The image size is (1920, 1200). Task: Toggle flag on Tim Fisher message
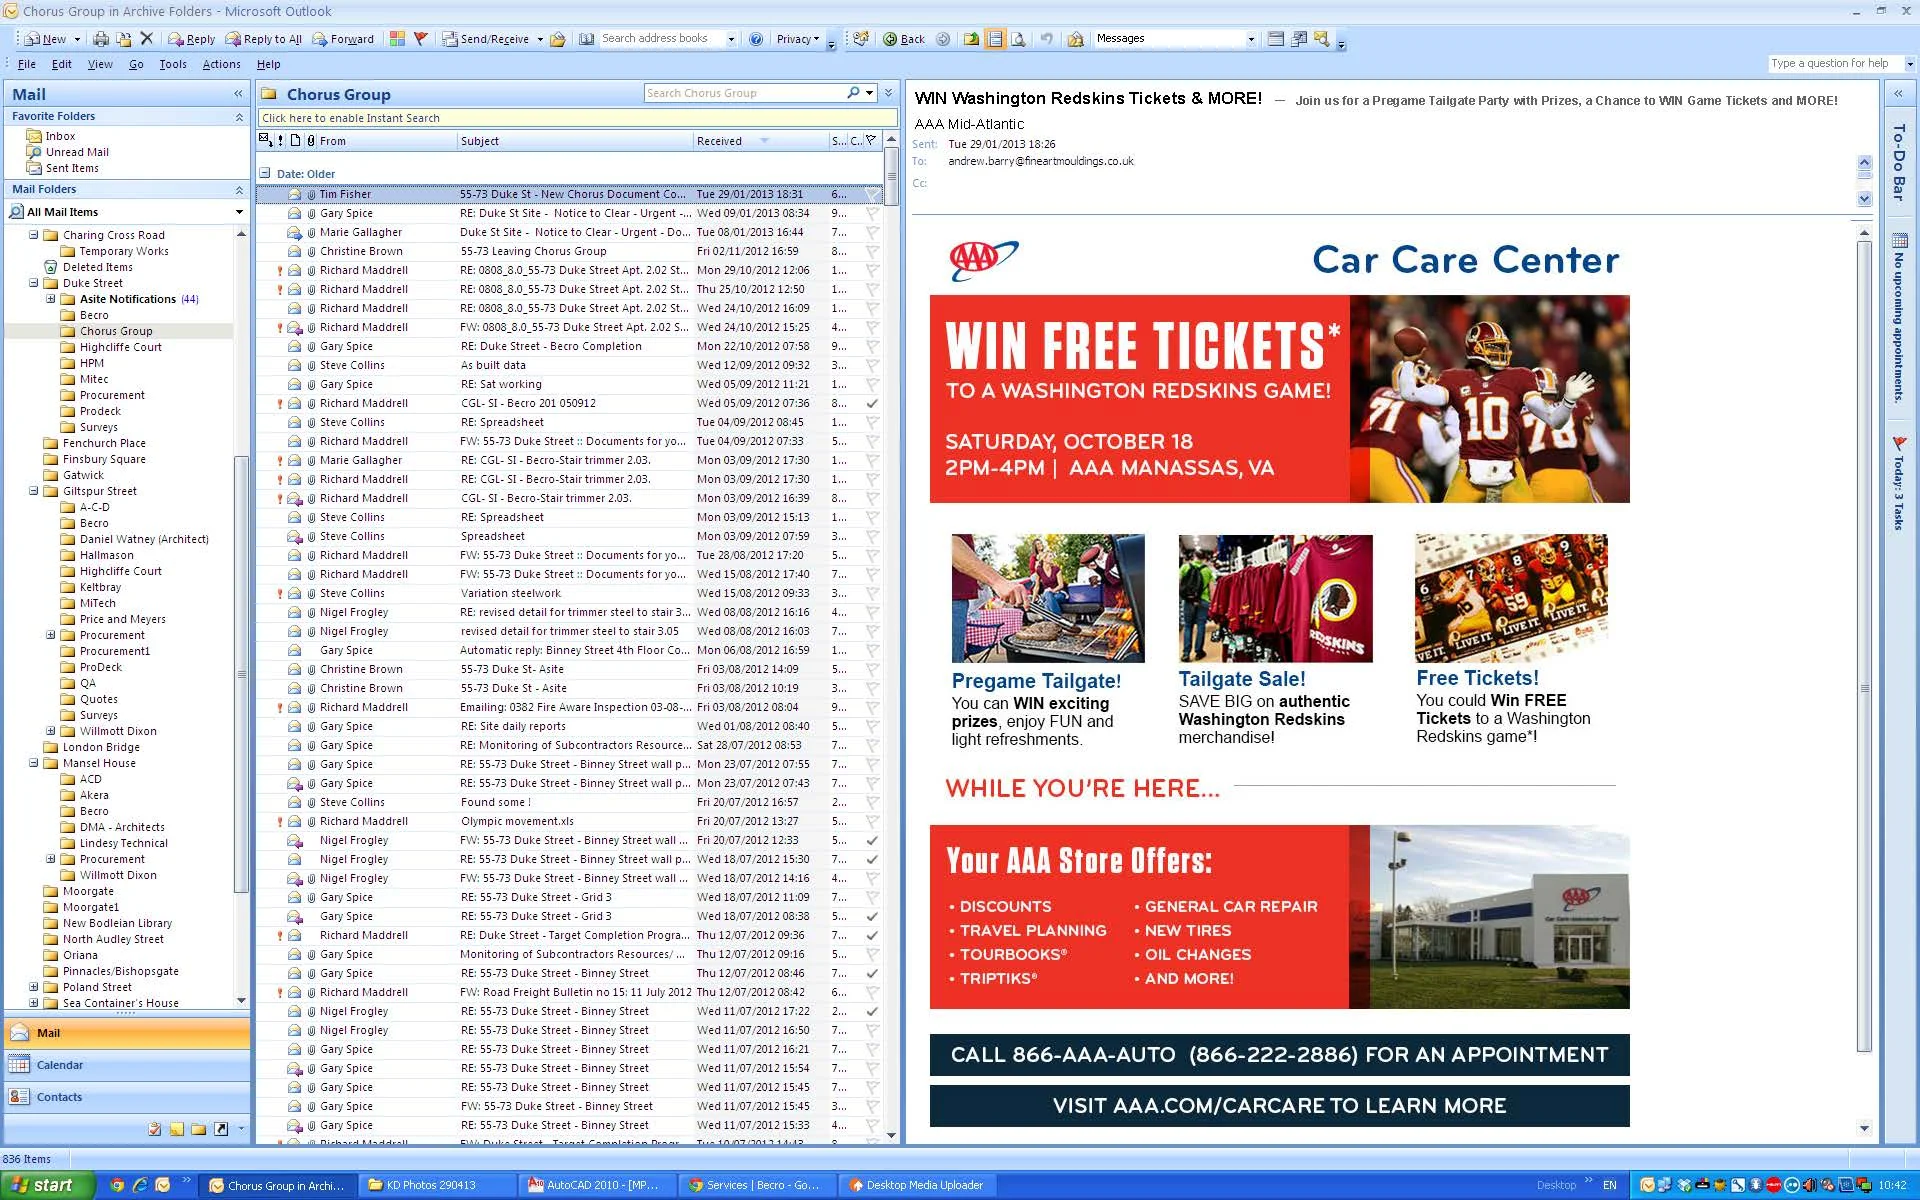pyautogui.click(x=872, y=194)
